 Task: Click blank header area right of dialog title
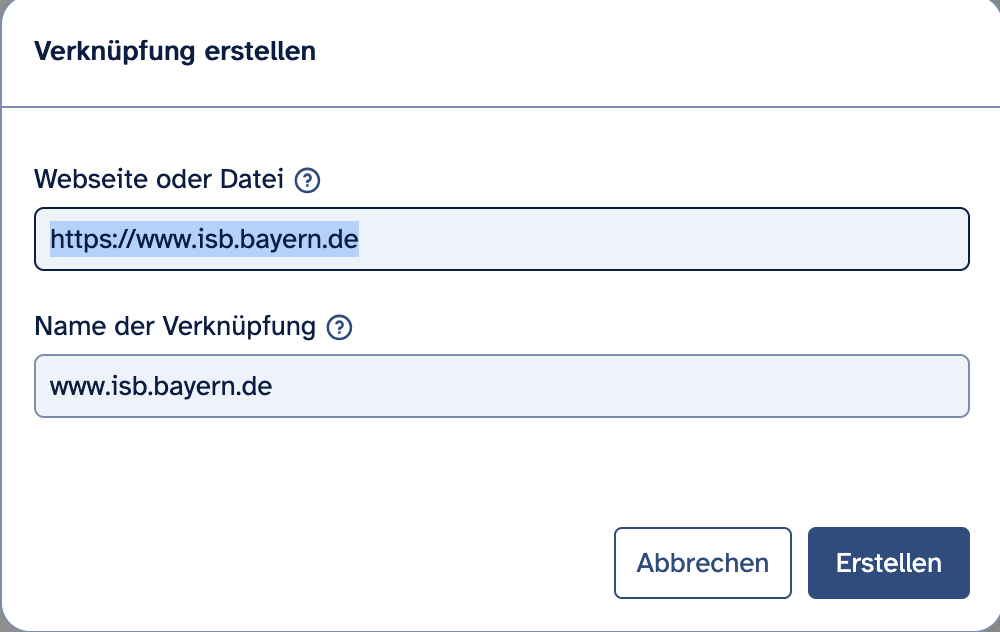650,52
